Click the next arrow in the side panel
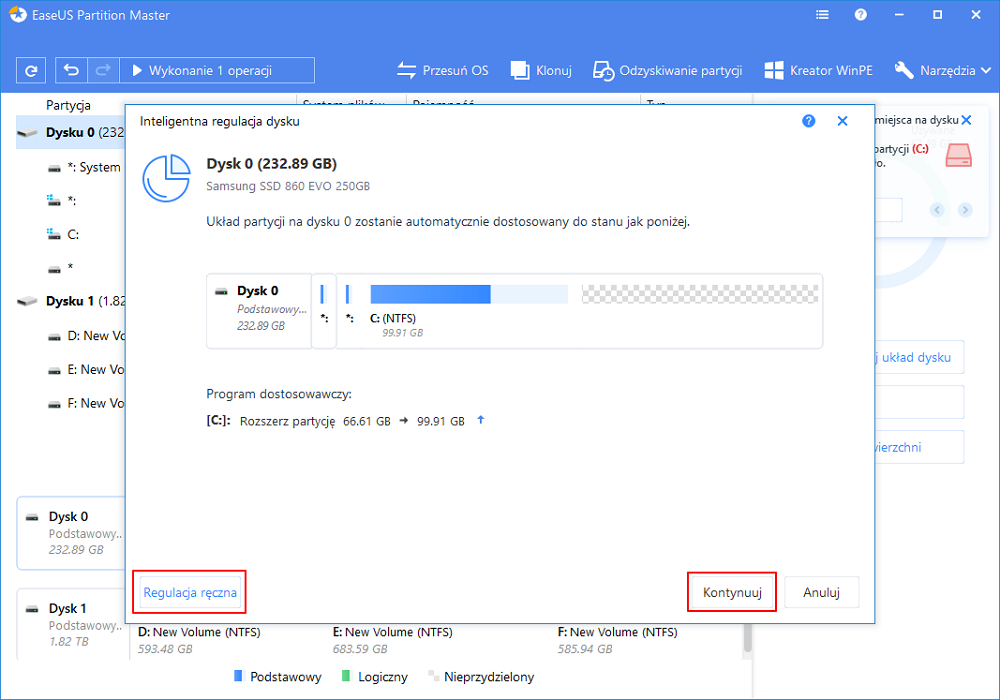The height and width of the screenshot is (700, 1000). pyautogui.click(x=965, y=209)
